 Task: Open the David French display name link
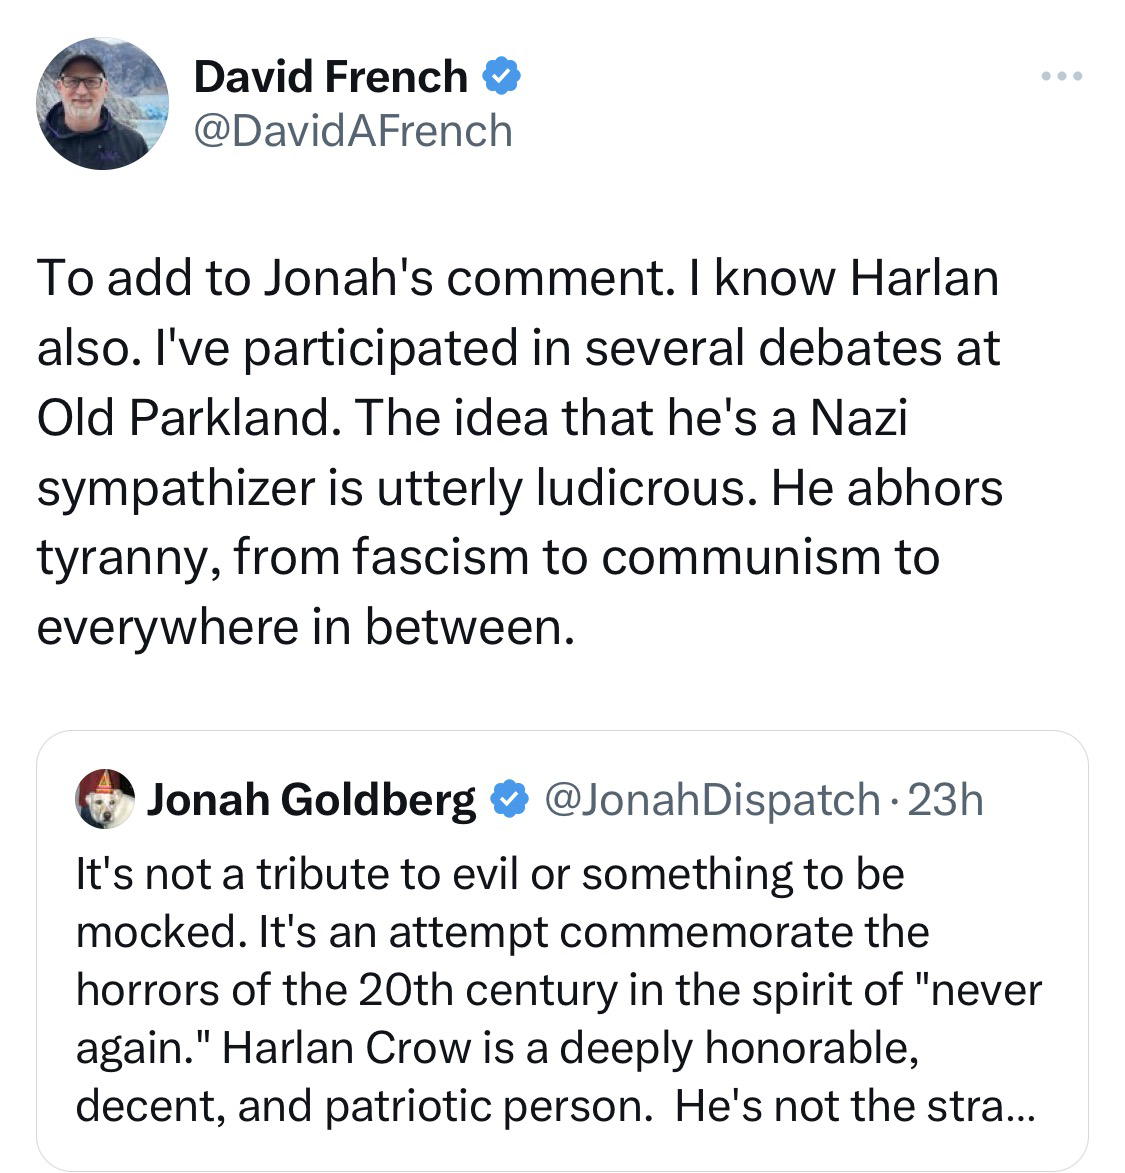tap(331, 76)
